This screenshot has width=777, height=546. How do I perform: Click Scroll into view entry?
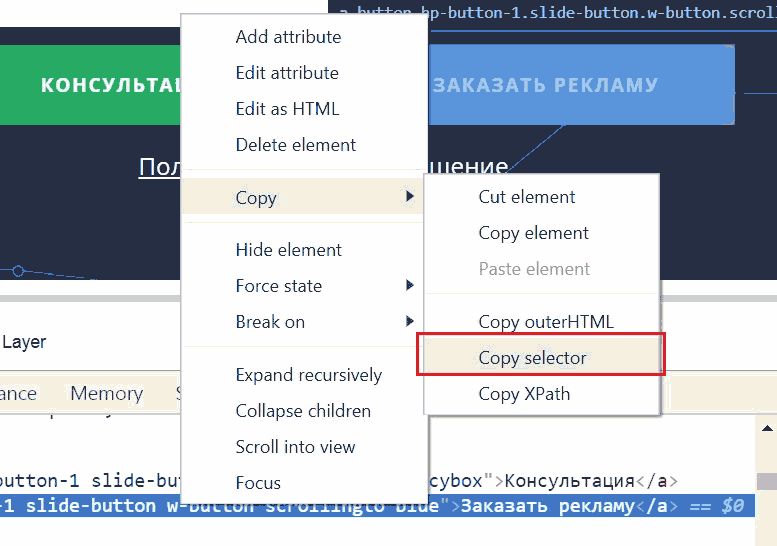[304, 447]
